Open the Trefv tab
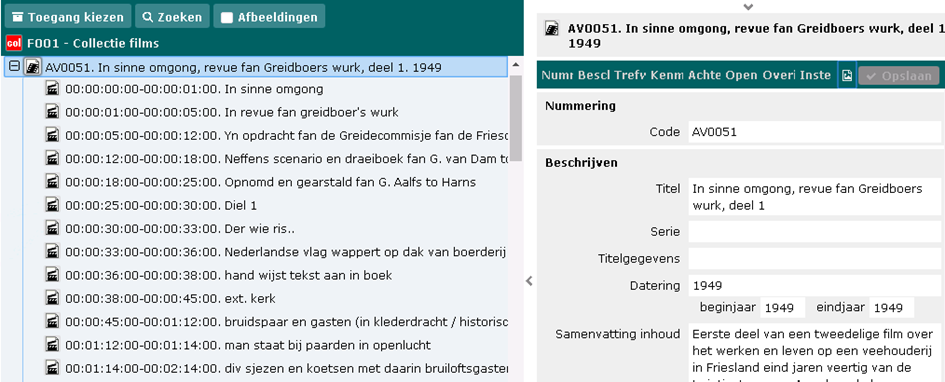This screenshot has height=382, width=945. click(x=630, y=75)
